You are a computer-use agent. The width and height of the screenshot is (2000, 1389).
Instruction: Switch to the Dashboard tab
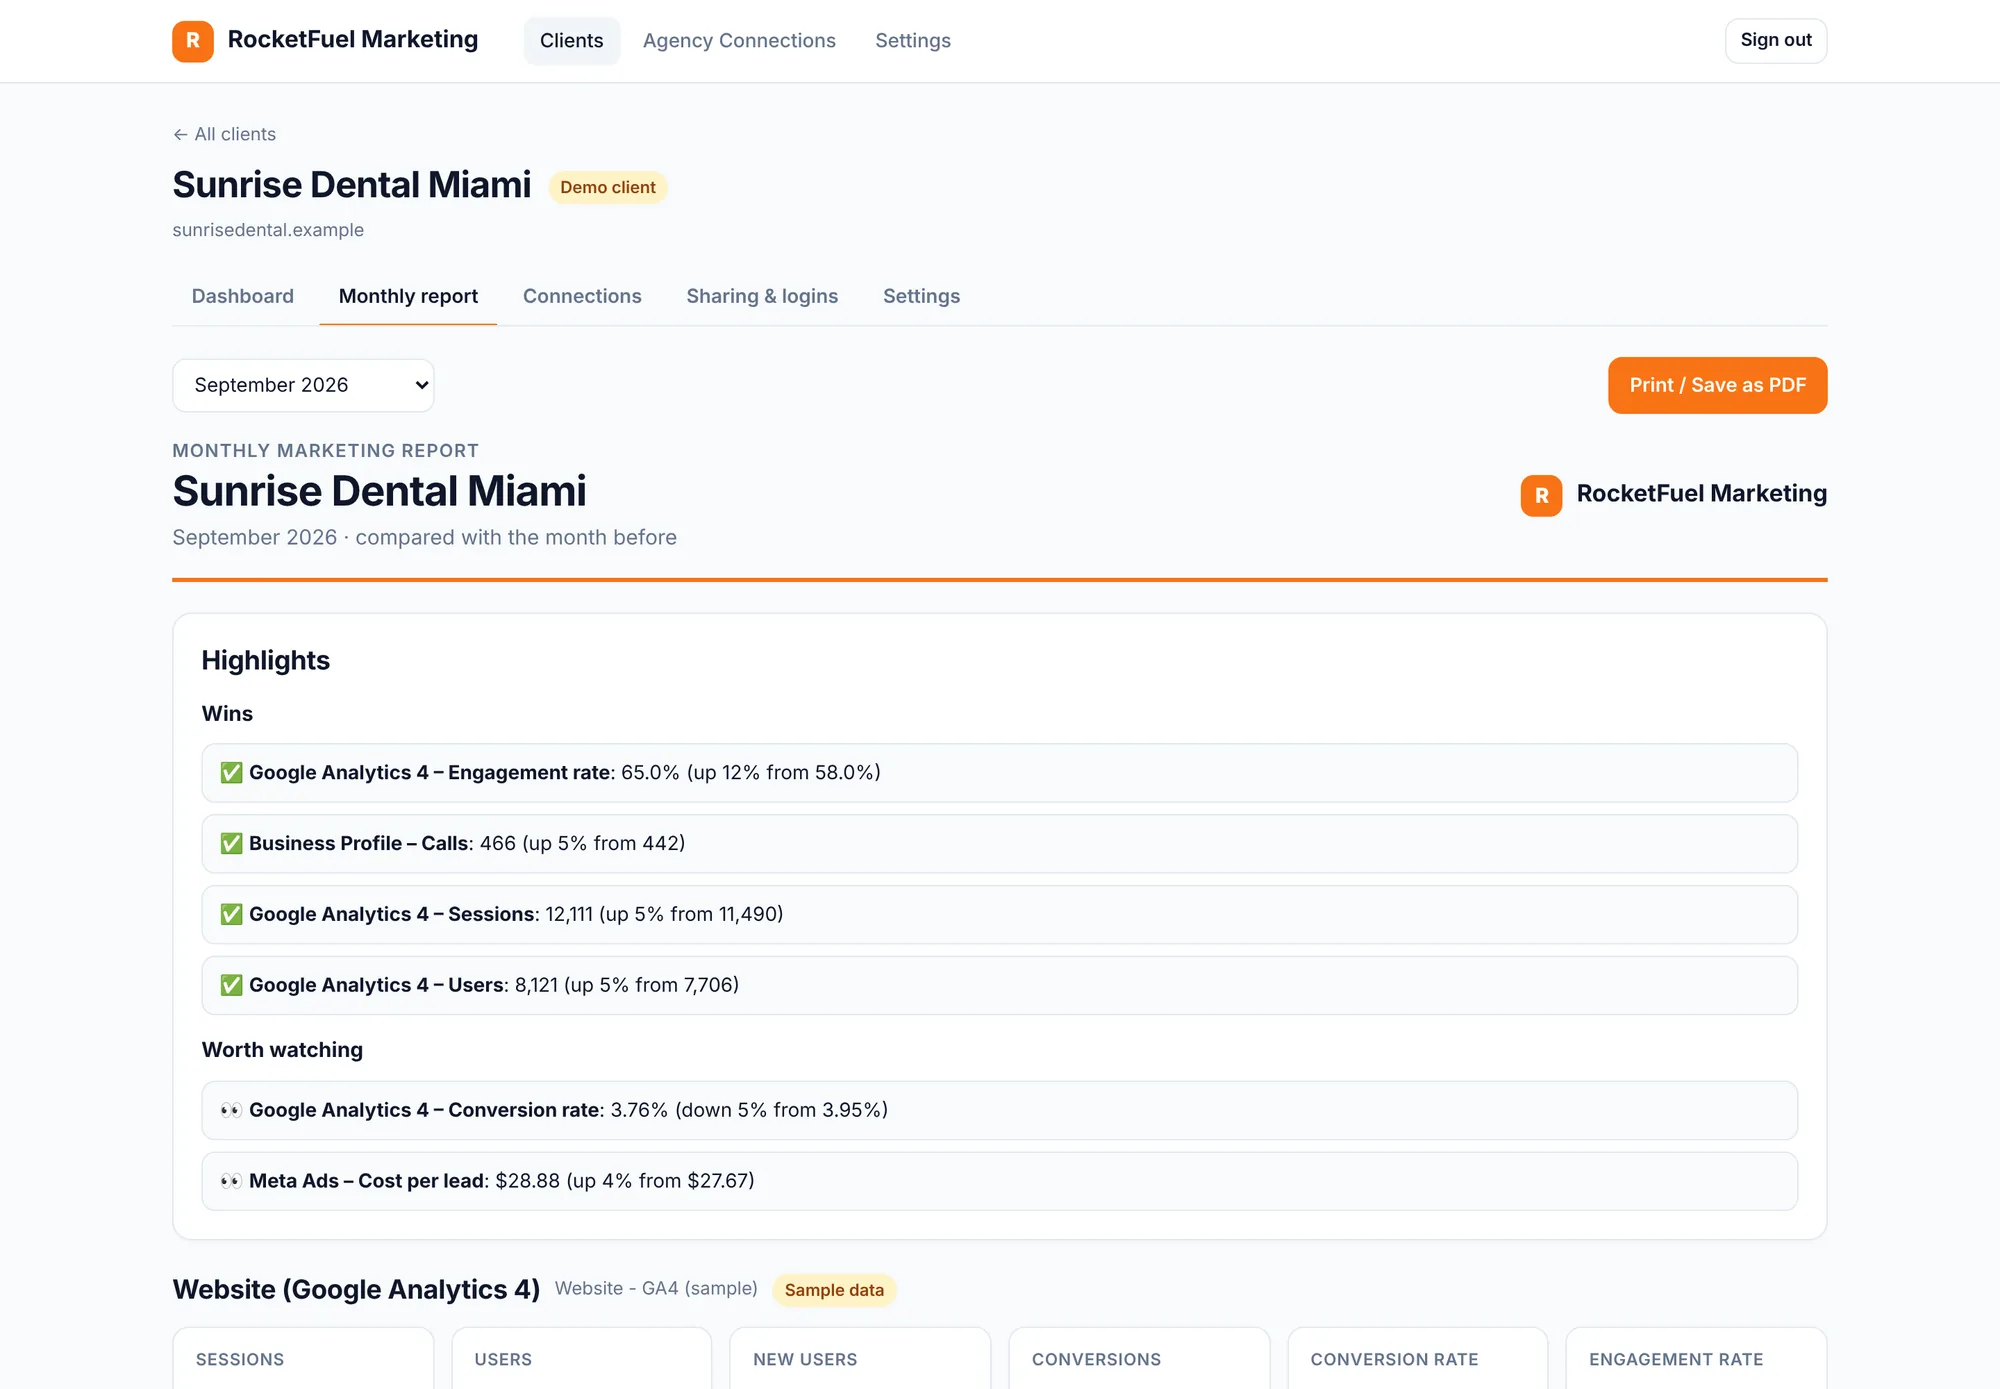click(243, 296)
